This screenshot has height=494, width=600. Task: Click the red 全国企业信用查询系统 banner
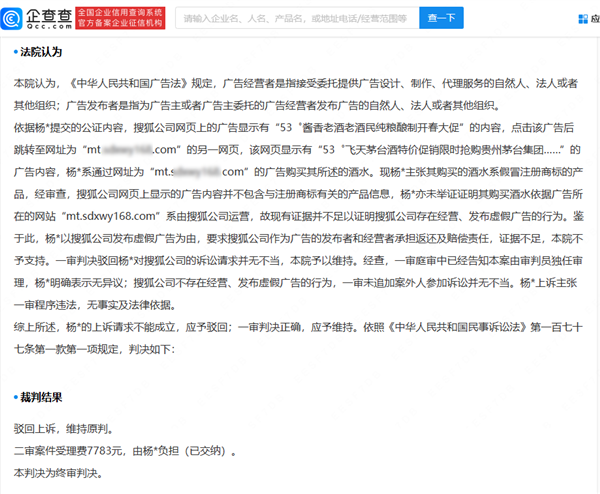[x=120, y=18]
